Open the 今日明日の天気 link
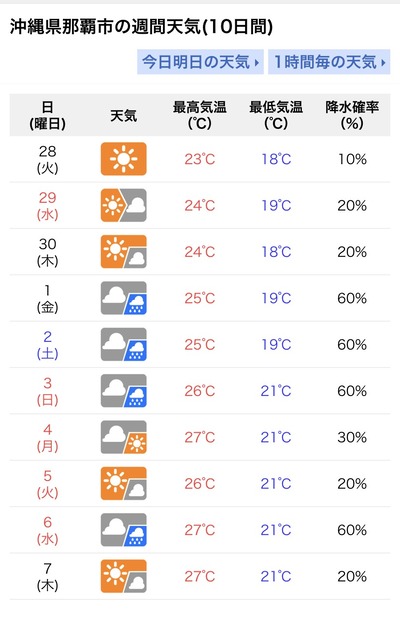The image size is (400, 623). (x=200, y=62)
